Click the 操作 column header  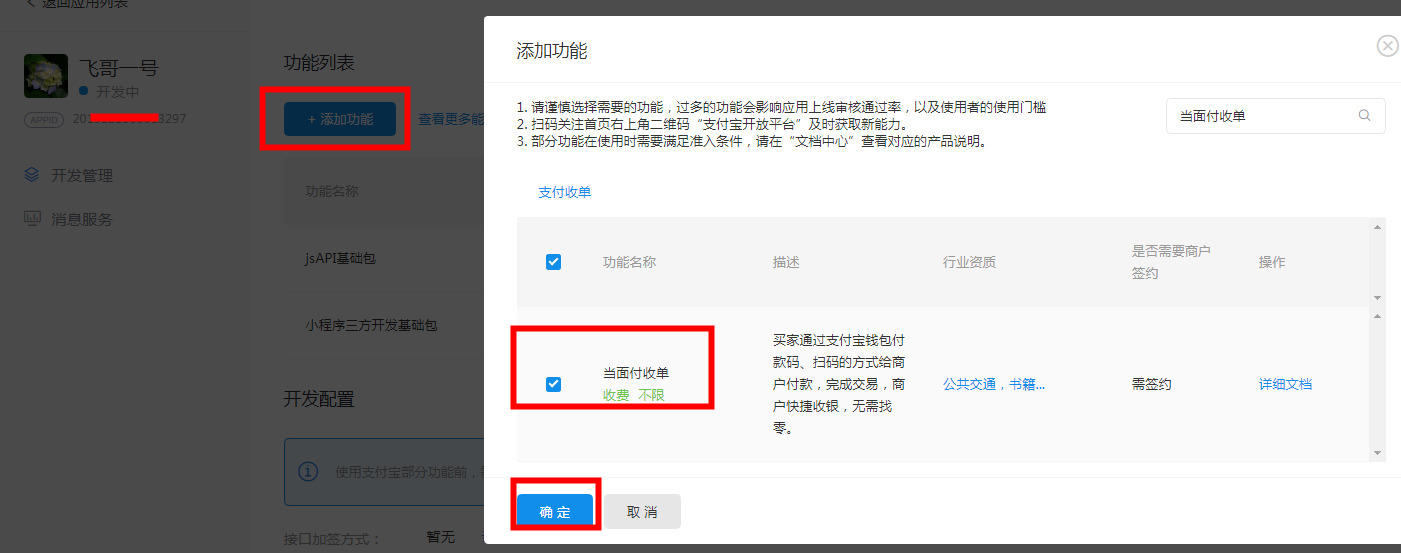[1272, 262]
